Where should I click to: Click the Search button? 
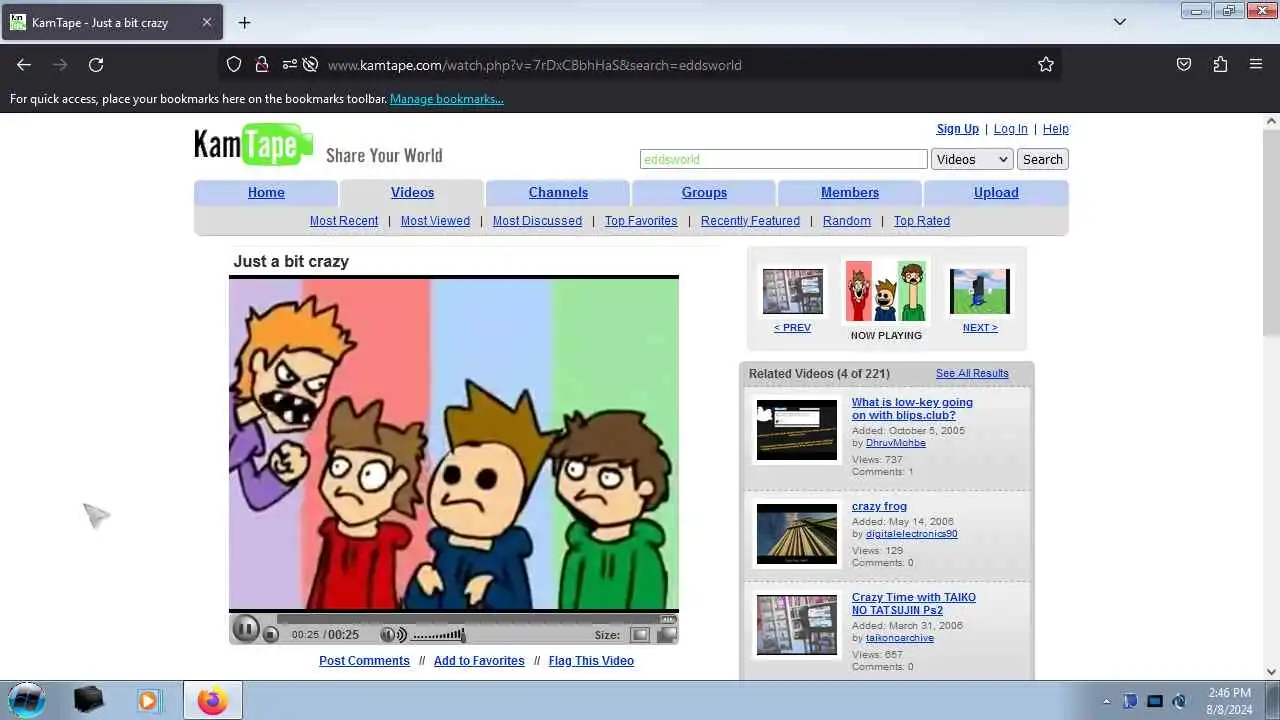click(x=1042, y=159)
